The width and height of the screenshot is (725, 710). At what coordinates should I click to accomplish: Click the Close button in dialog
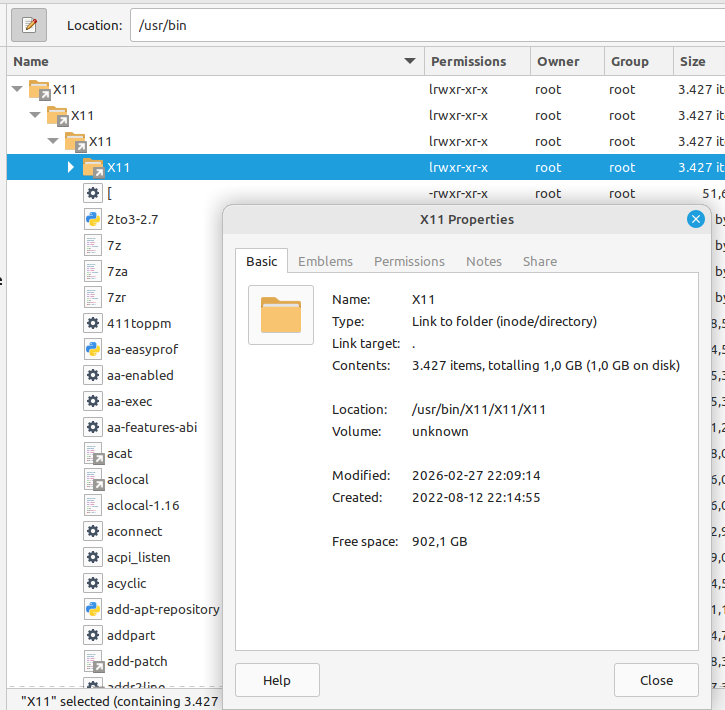[x=656, y=680]
